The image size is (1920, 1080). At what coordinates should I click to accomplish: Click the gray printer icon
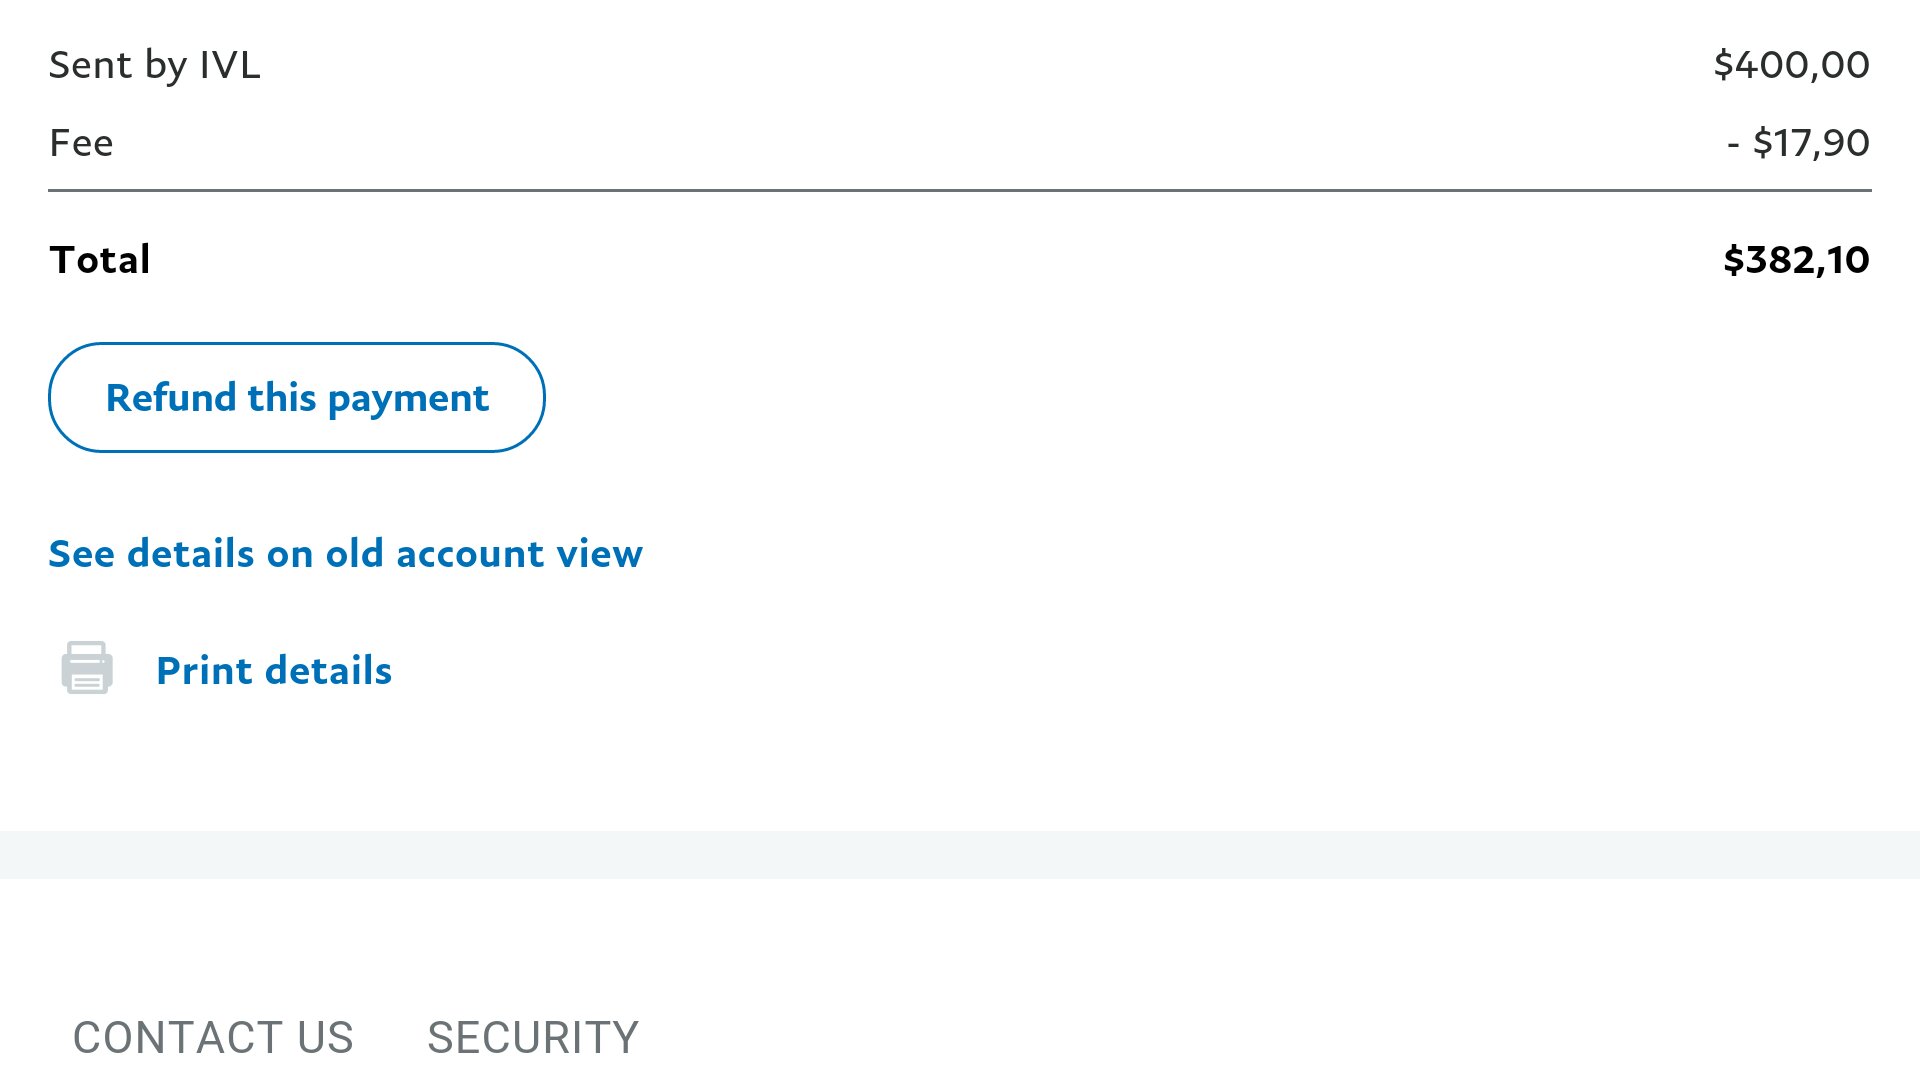[87, 668]
